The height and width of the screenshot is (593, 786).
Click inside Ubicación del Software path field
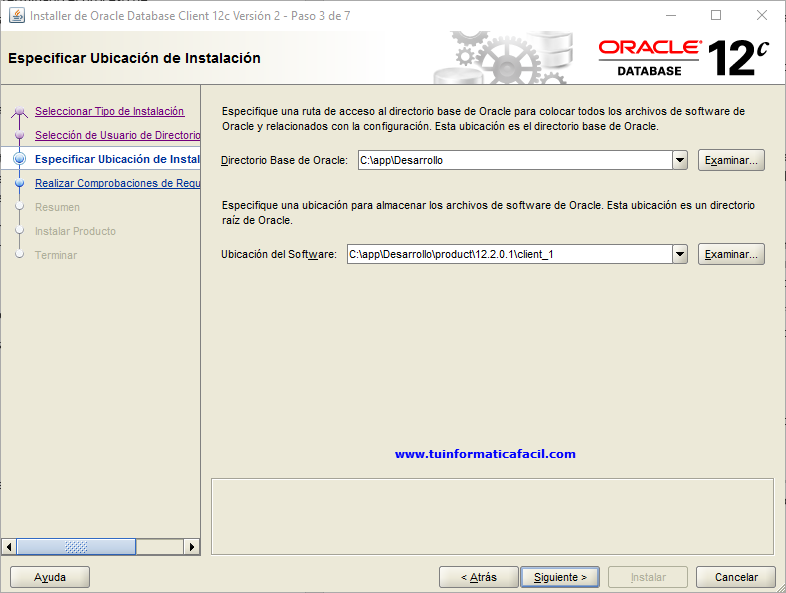click(x=509, y=254)
